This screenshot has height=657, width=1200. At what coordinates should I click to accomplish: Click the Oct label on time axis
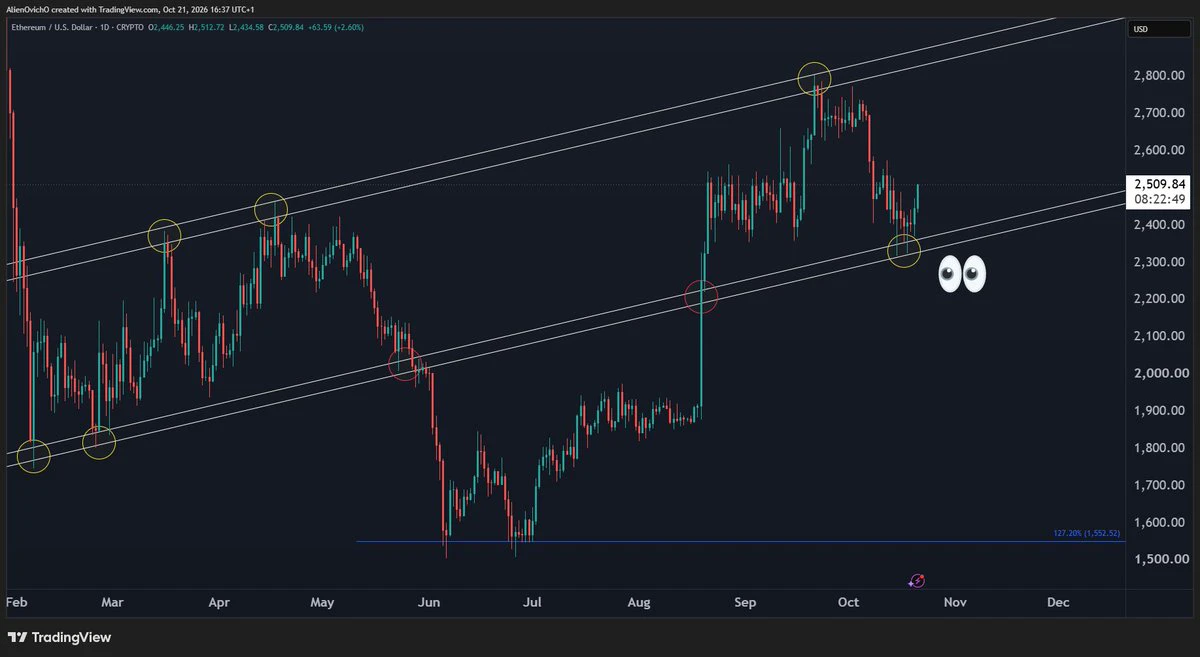click(848, 603)
